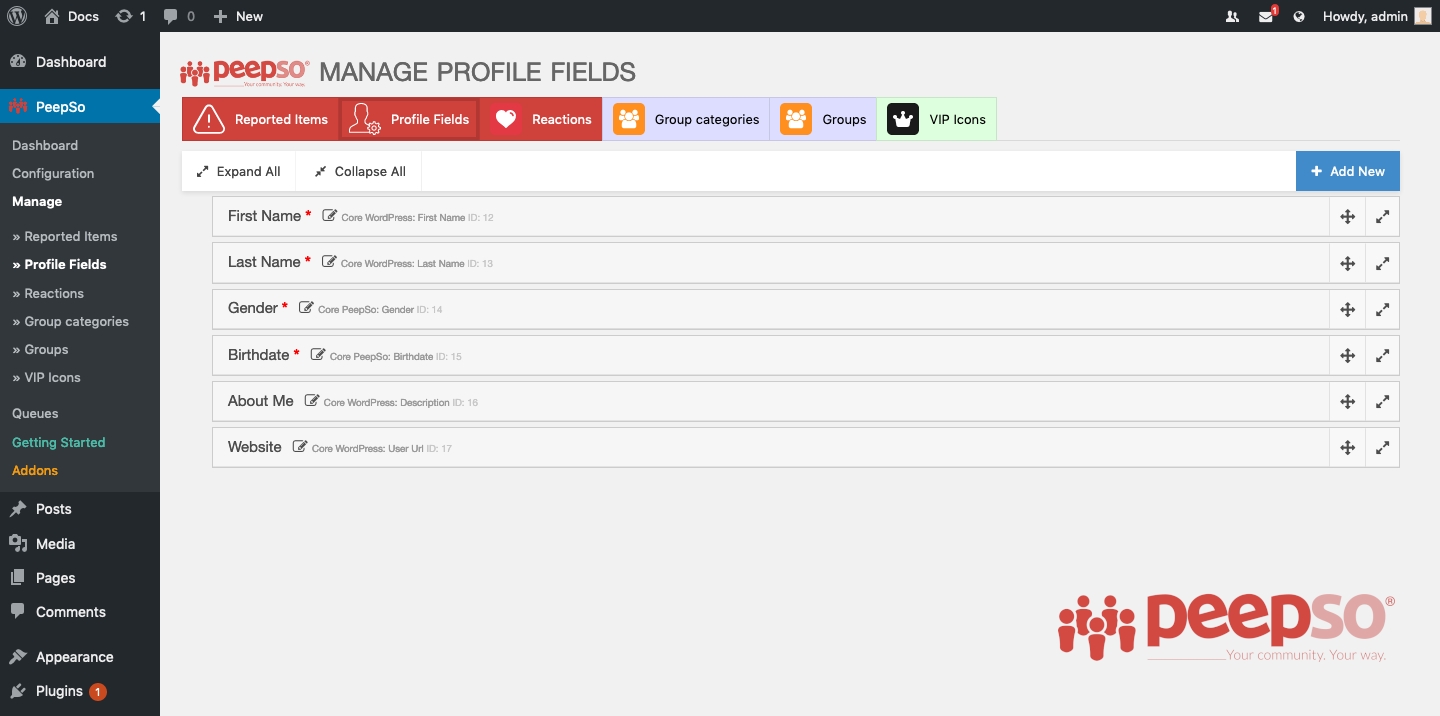The height and width of the screenshot is (716, 1440).
Task: Edit the Gender field title icon
Action: pos(306,307)
